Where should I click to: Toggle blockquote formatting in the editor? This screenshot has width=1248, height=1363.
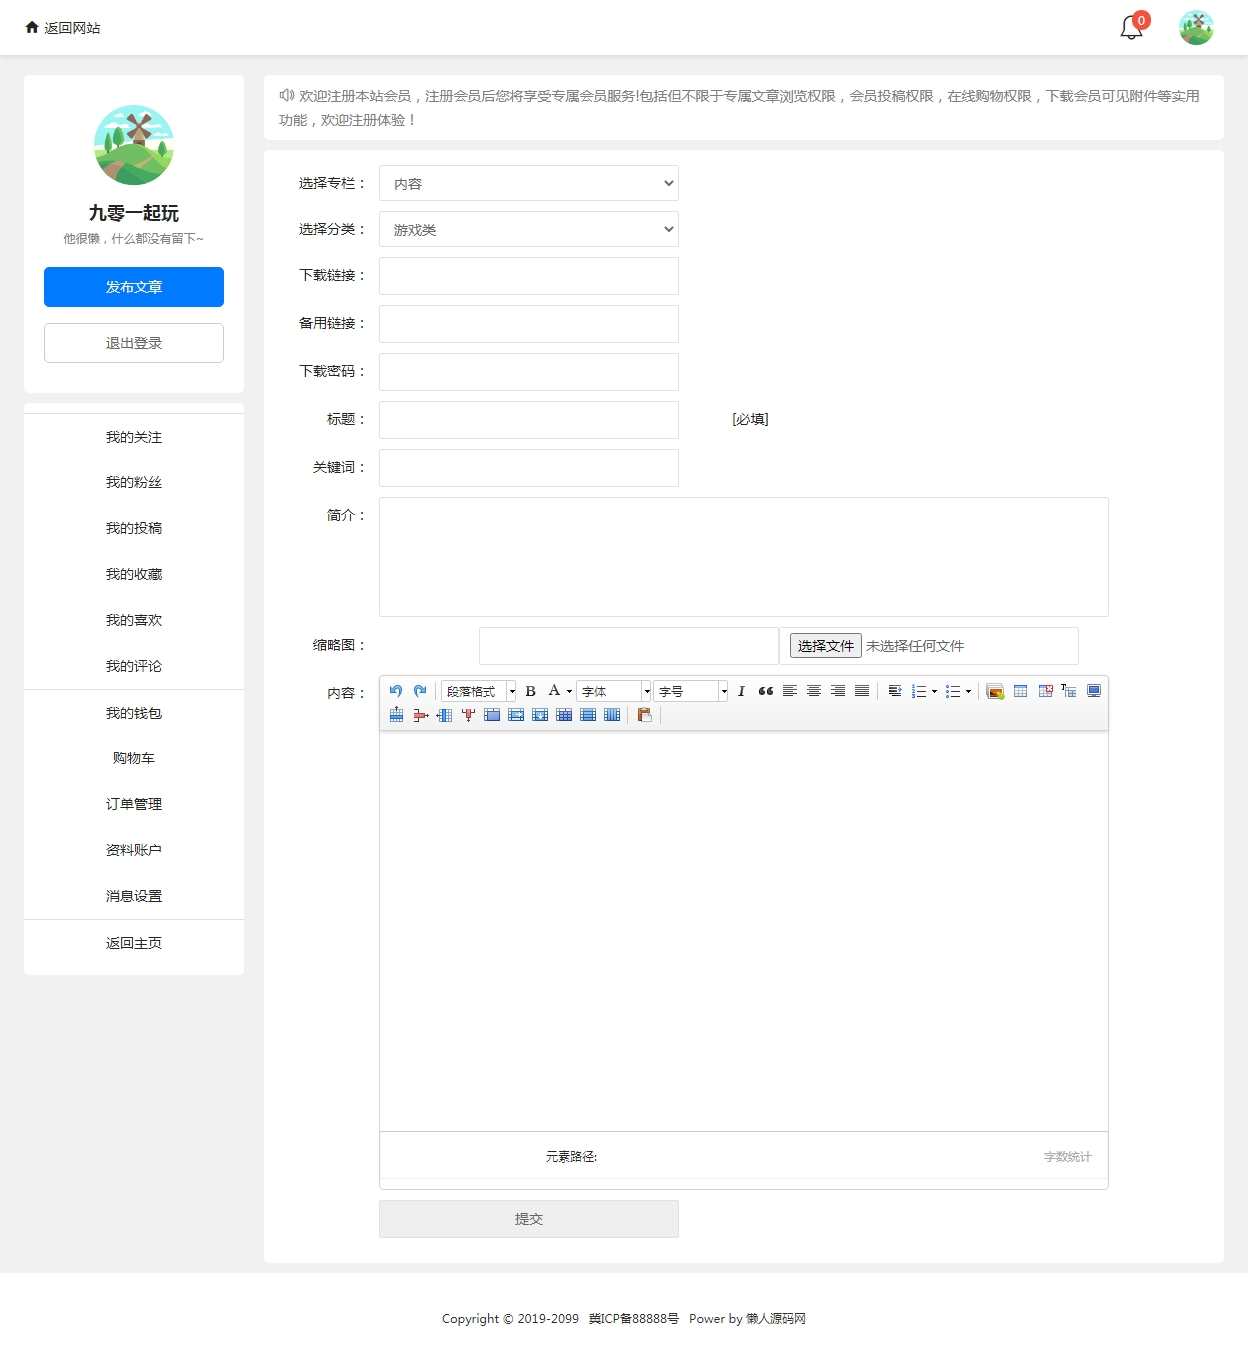click(765, 691)
